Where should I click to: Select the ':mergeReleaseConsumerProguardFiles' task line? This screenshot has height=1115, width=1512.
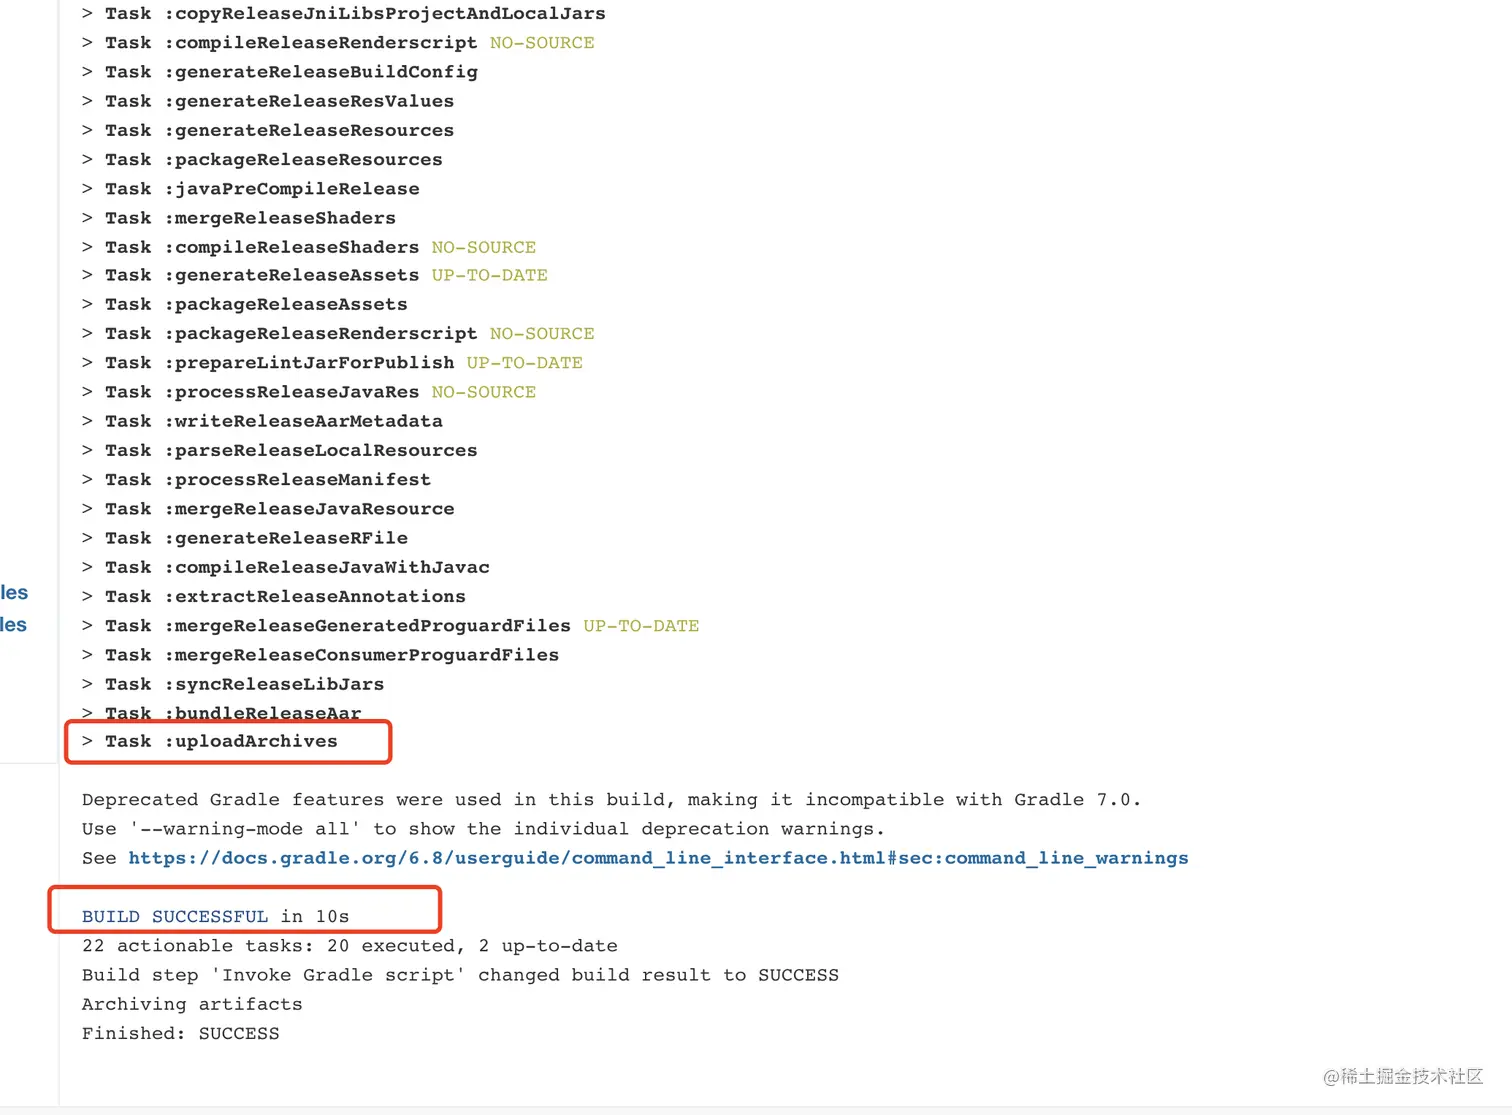pyautogui.click(x=320, y=655)
